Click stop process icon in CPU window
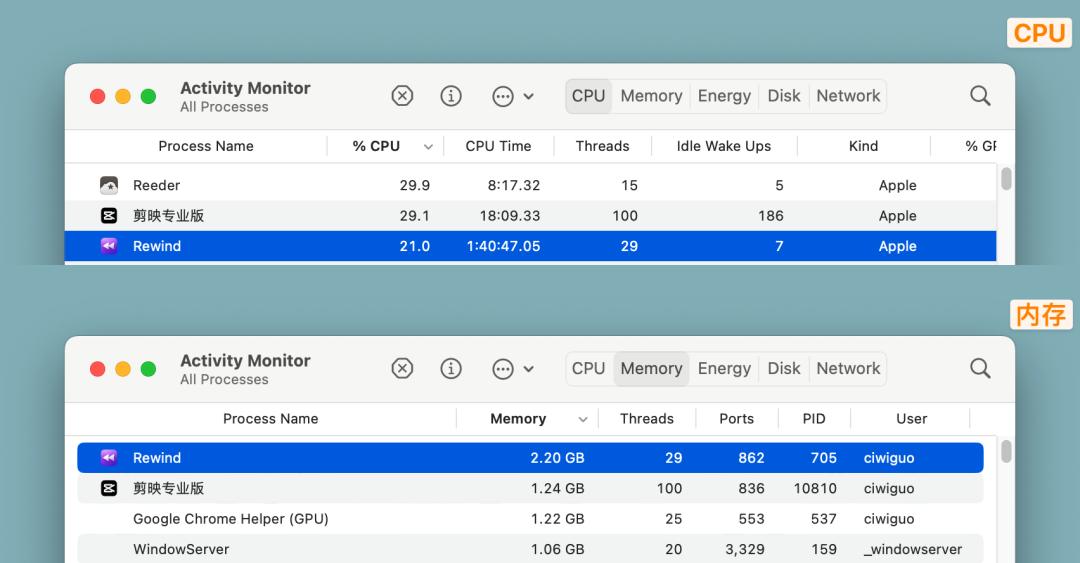The width and height of the screenshot is (1080, 563). [402, 96]
